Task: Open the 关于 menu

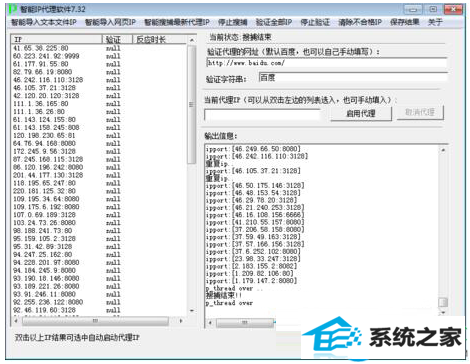Action: pyautogui.click(x=435, y=22)
